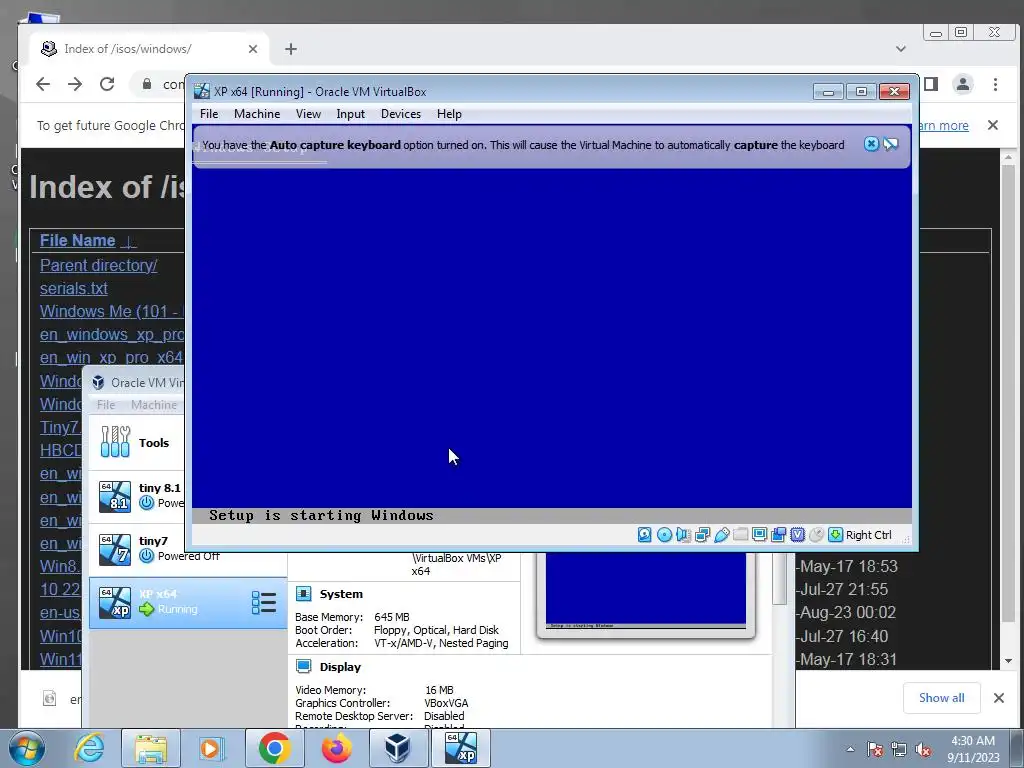Screen dimensions: 1024x768
Task: Click Firefox icon in taskbar
Action: tap(337, 748)
